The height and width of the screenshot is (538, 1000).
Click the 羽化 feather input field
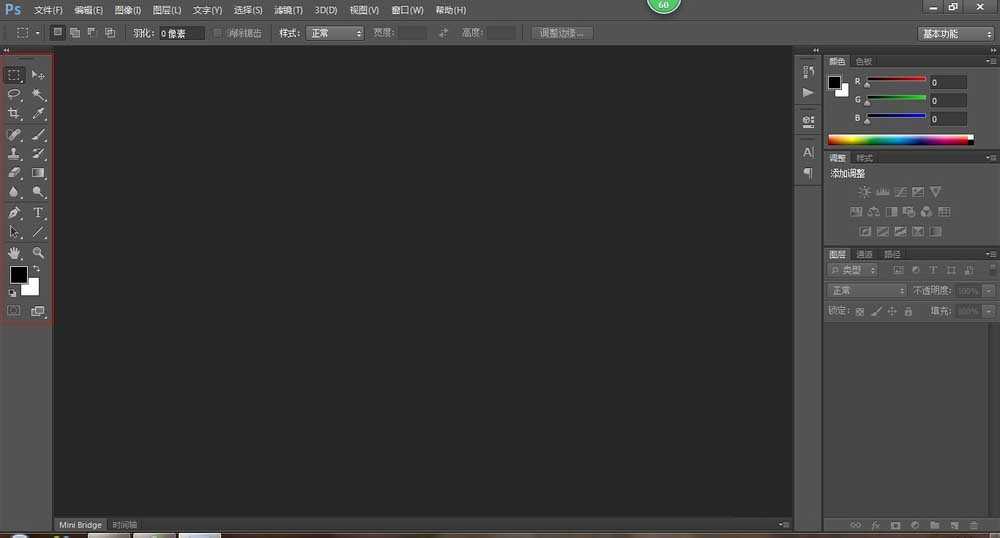(182, 33)
